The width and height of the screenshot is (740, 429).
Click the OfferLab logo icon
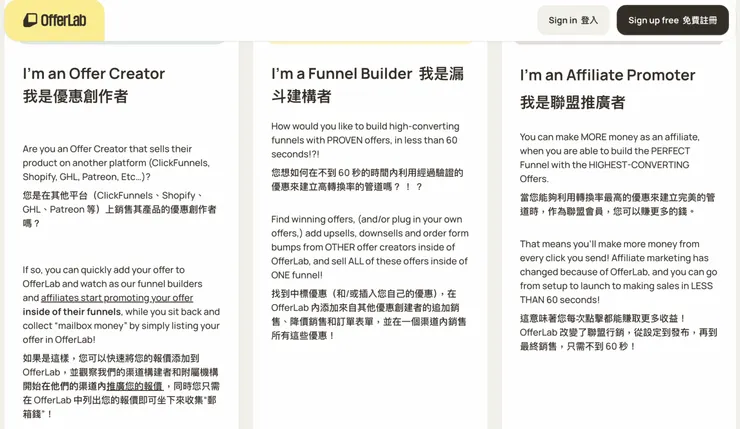tap(30, 20)
